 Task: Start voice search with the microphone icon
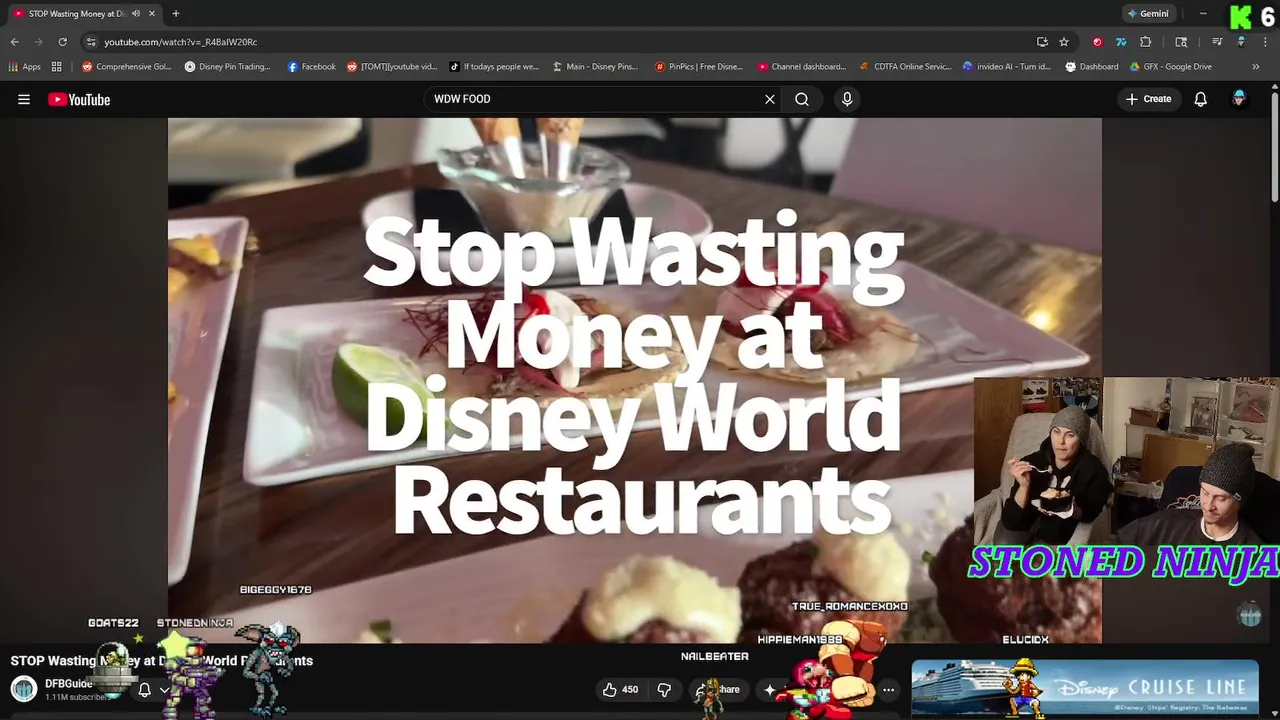pyautogui.click(x=847, y=99)
